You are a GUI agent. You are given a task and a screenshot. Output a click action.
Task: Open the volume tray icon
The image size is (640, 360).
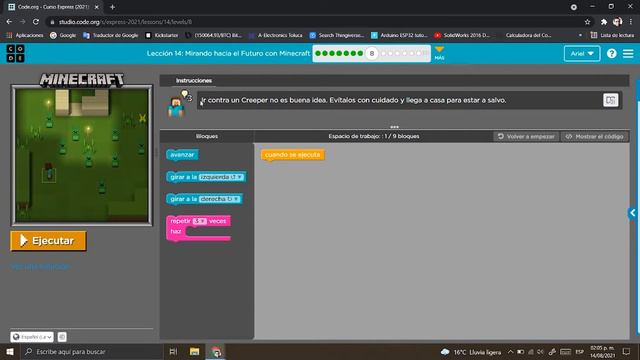pos(540,352)
